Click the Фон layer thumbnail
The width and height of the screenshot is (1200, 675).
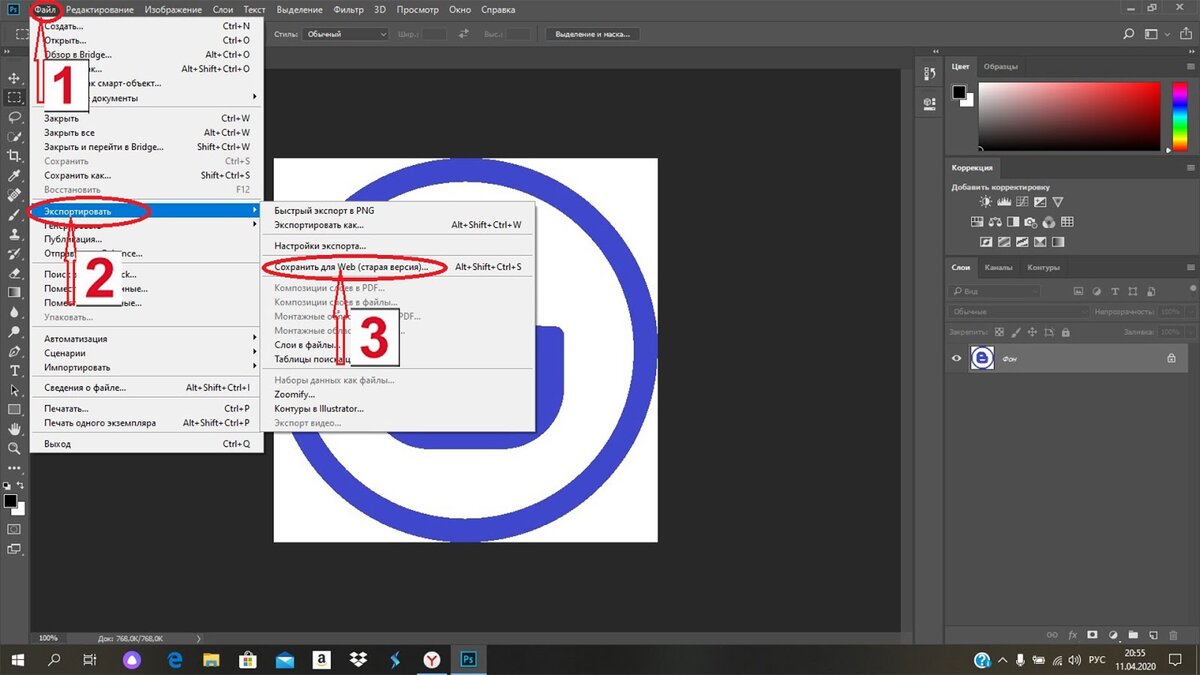pos(982,358)
